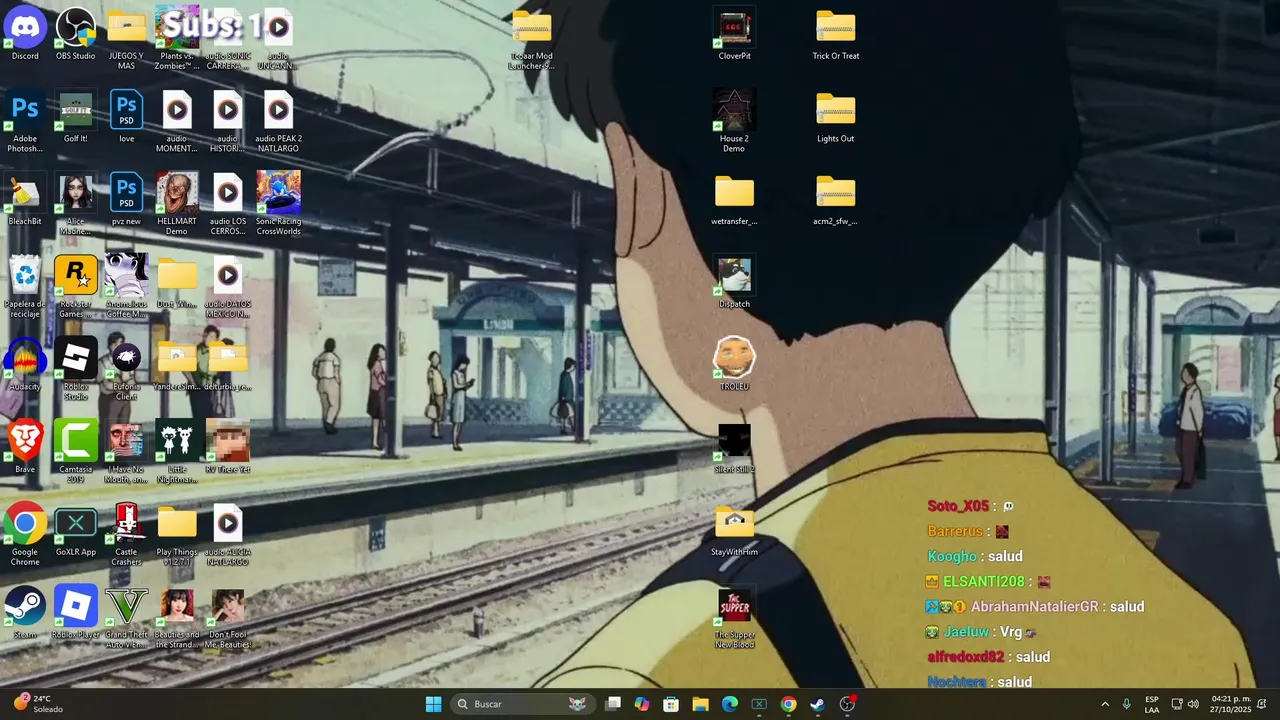
Task: Open File Explorer from taskbar
Action: point(700,704)
